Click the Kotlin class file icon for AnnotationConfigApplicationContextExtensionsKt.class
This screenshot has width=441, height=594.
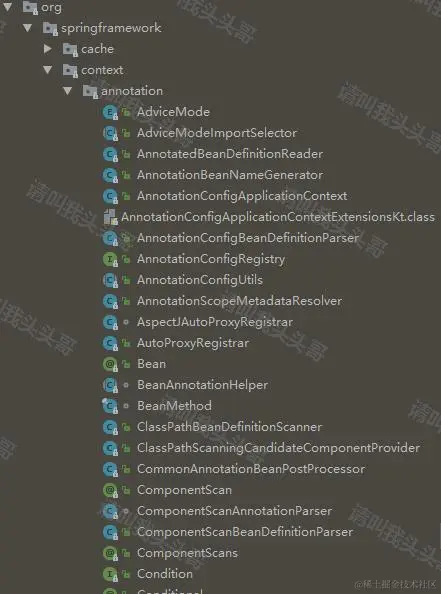pyautogui.click(x=111, y=217)
